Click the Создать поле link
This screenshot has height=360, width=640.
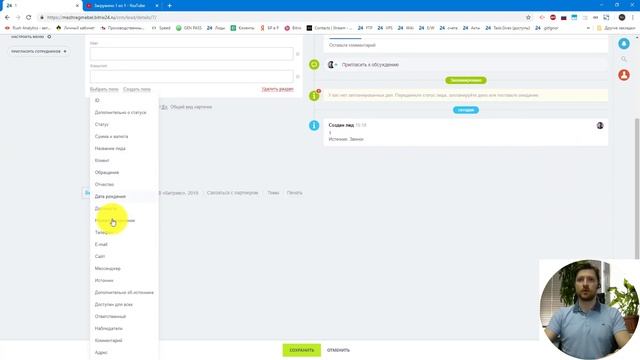click(x=137, y=89)
